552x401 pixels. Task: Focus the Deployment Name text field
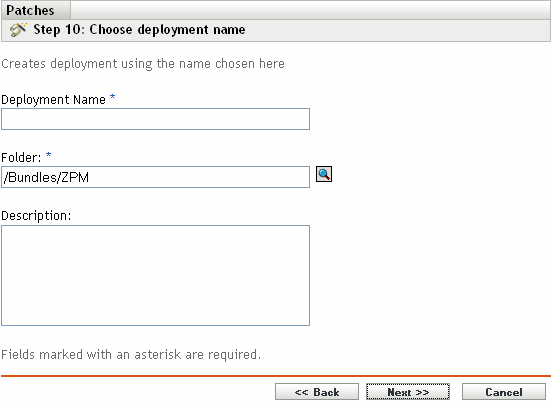pyautogui.click(x=155, y=119)
